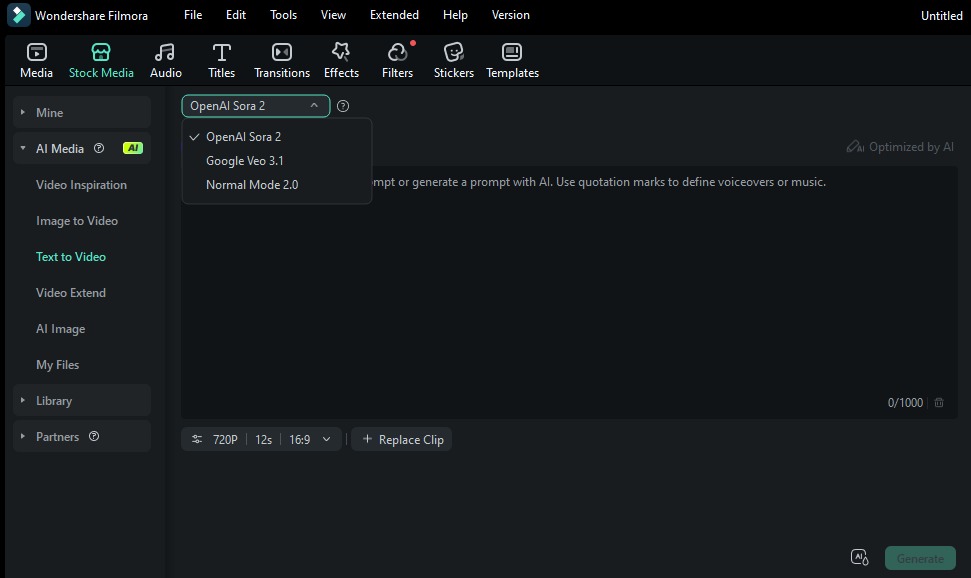Open the AI text enhancement icon near Generate
Screen dimensions: 971x578
860,557
